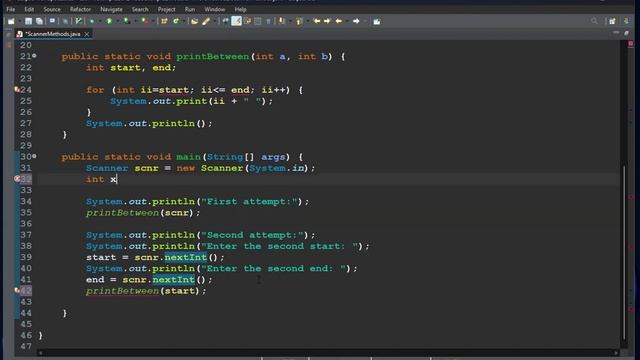Click the pencil Search toolbar icon
The width and height of the screenshot is (640, 360).
pyautogui.click(x=206, y=21)
